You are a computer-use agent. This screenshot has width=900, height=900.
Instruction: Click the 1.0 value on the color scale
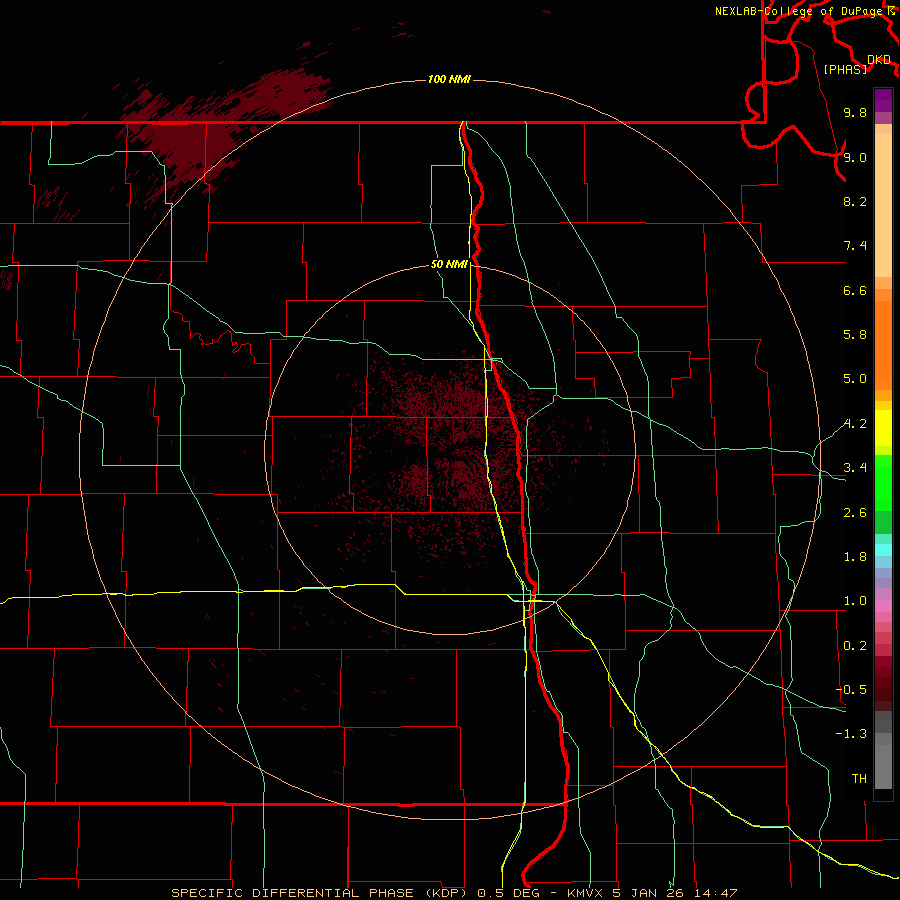(x=855, y=601)
